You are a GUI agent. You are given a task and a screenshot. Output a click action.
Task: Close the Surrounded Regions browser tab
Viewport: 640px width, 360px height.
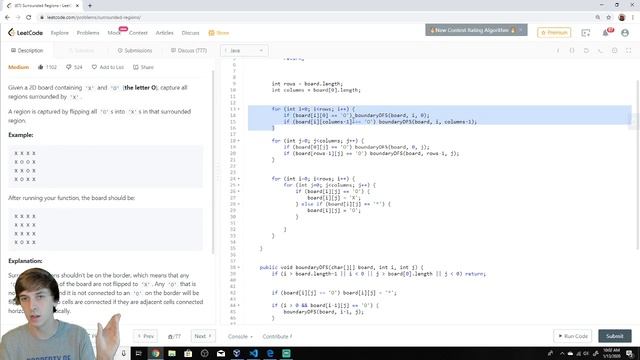tap(77, 6)
